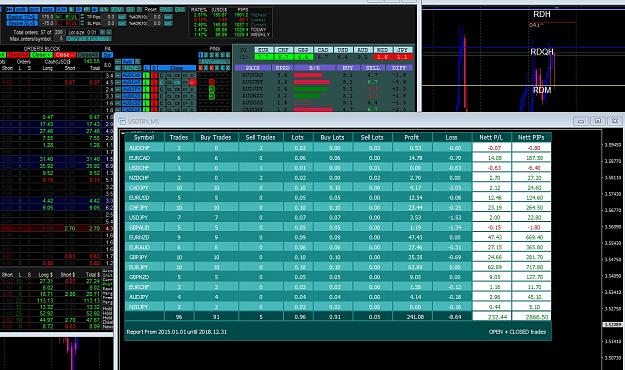Image resolution: width=625 pixels, height=370 pixels.
Task: Click the blue AUDCAD symbol button in dashboard
Action: (x=132, y=75)
